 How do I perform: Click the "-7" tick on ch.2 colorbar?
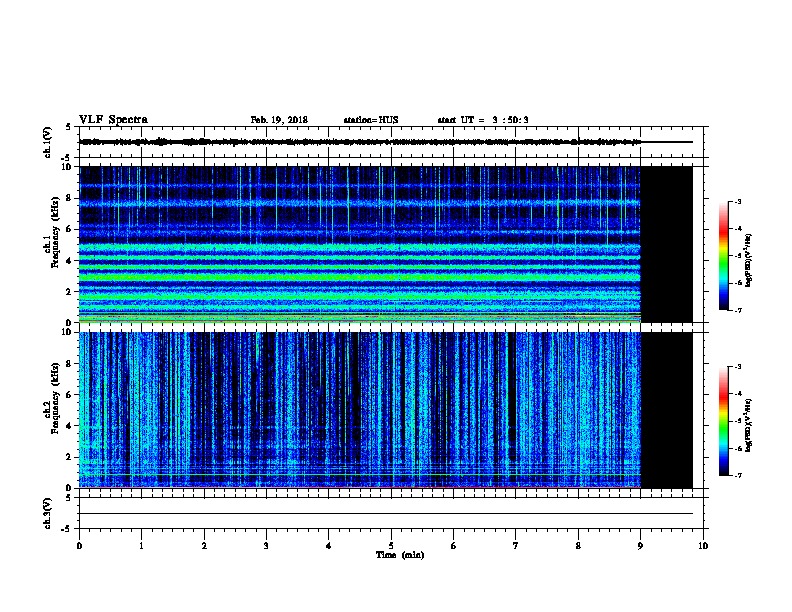coord(737,475)
